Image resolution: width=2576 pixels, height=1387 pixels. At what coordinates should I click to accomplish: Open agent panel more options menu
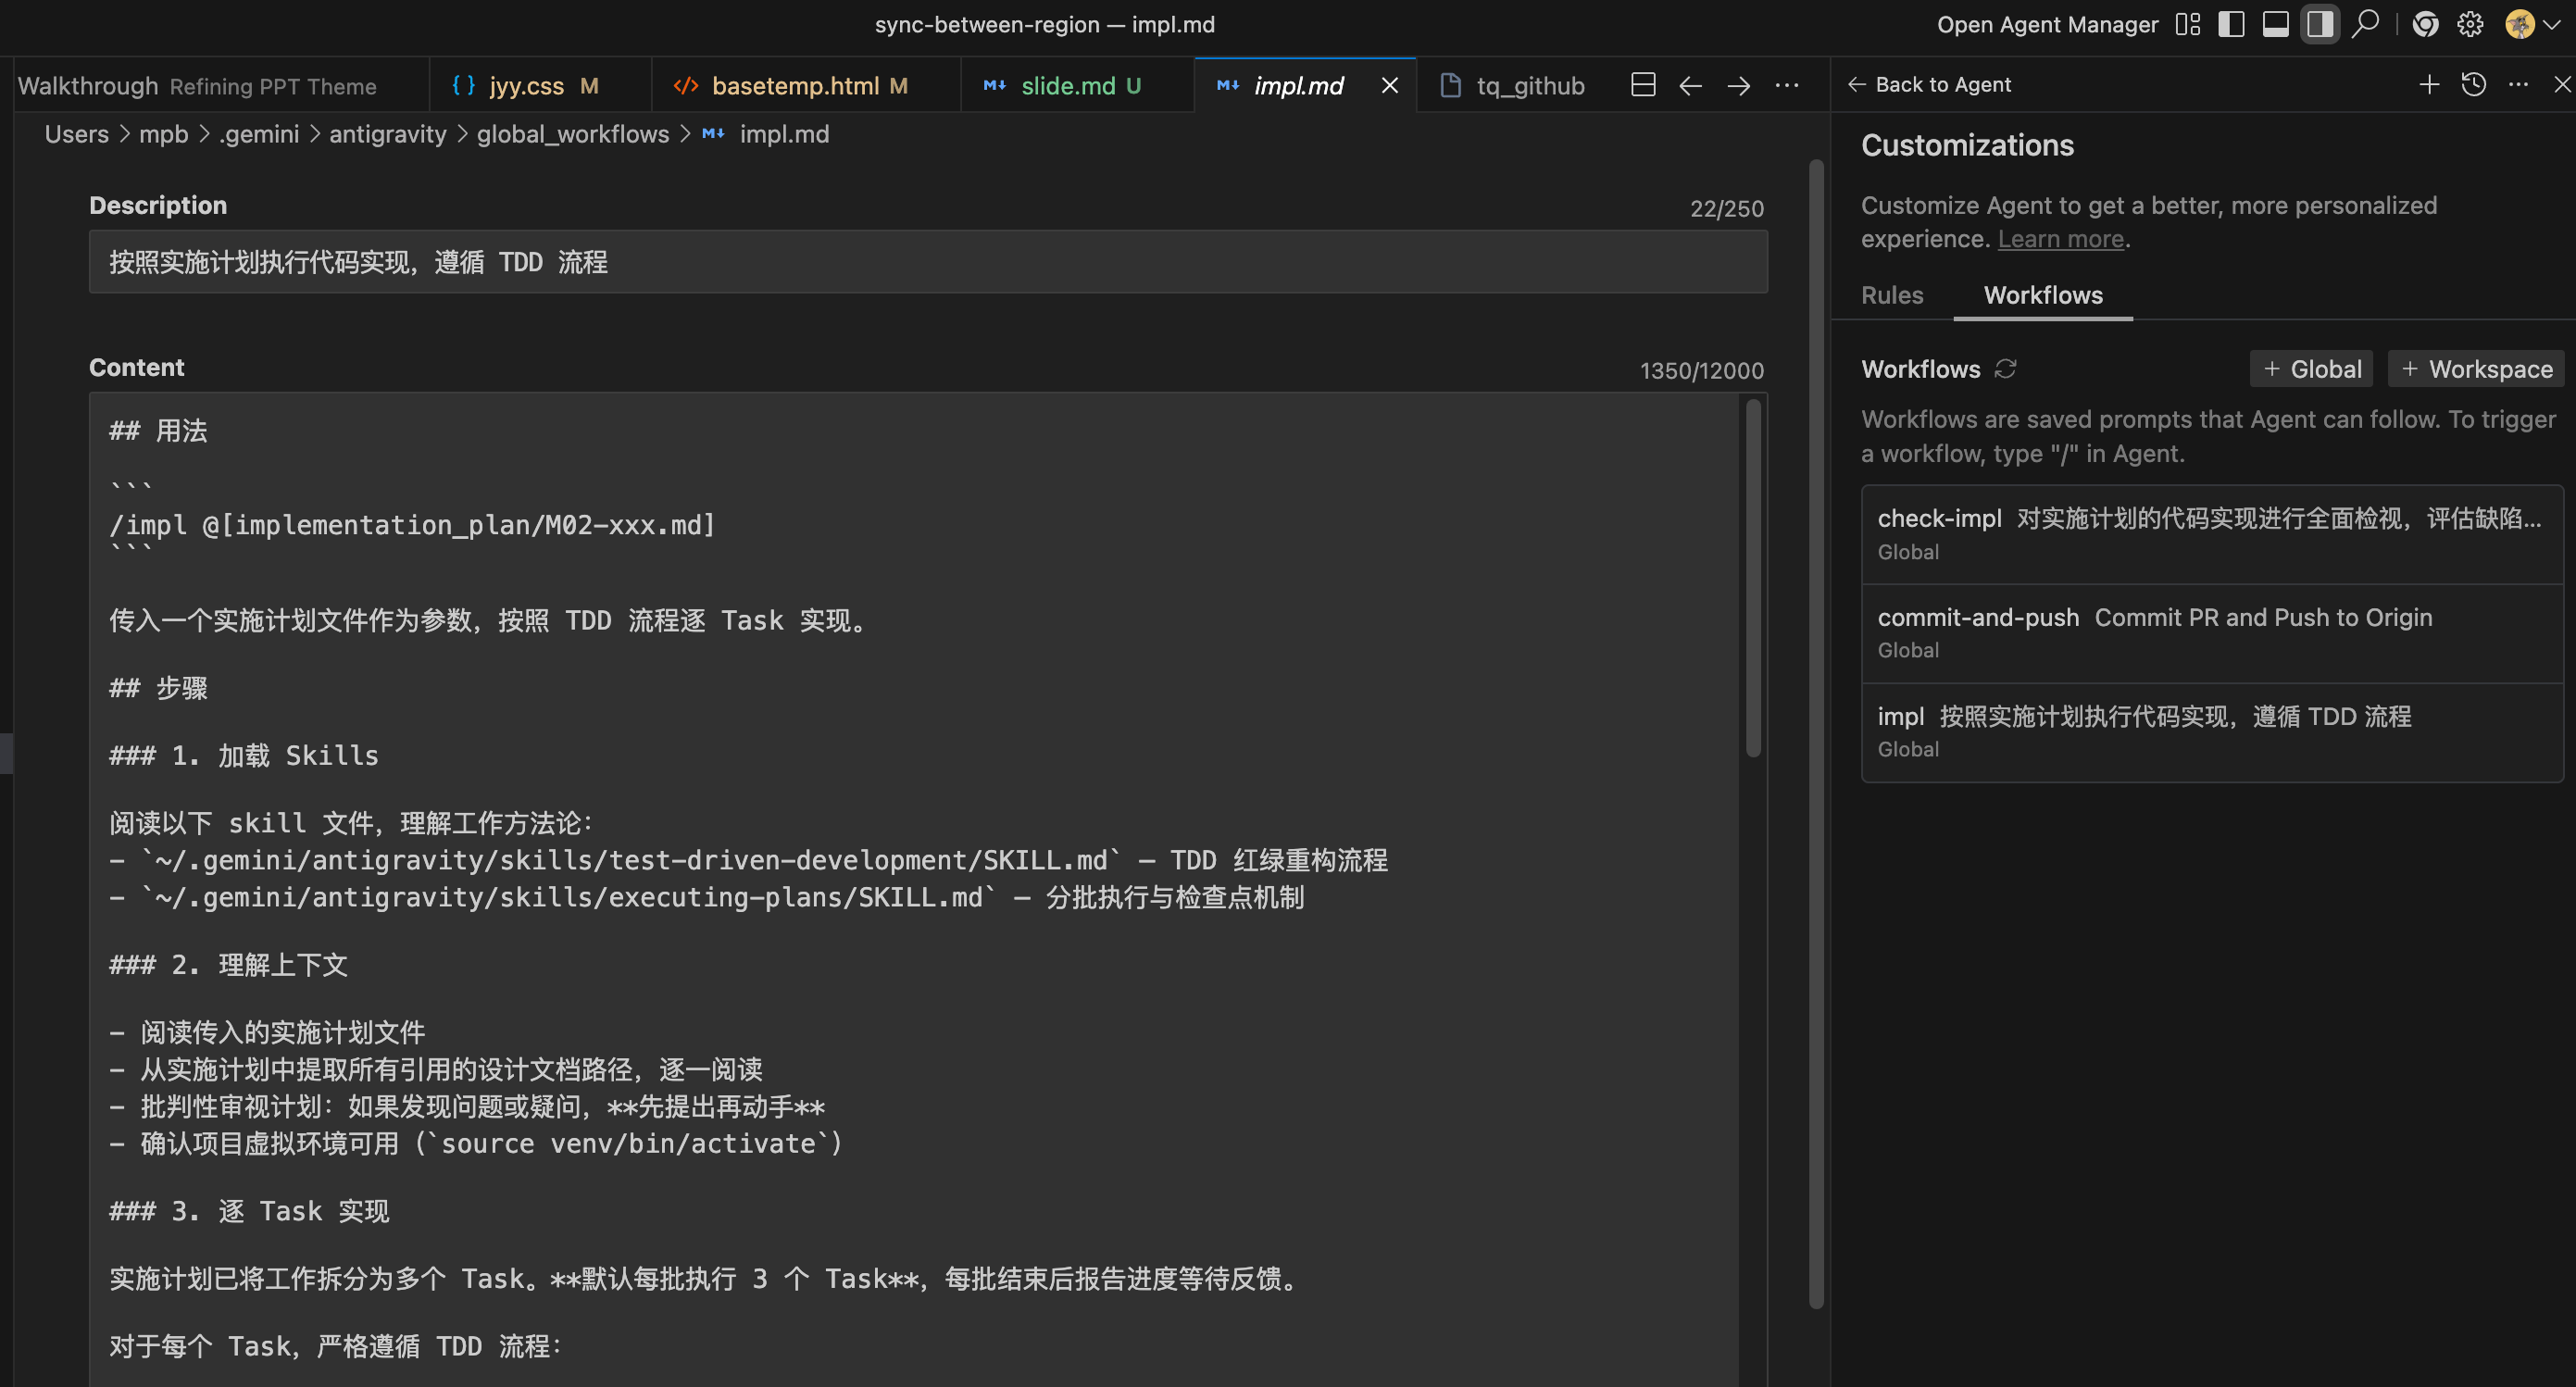tap(2518, 85)
